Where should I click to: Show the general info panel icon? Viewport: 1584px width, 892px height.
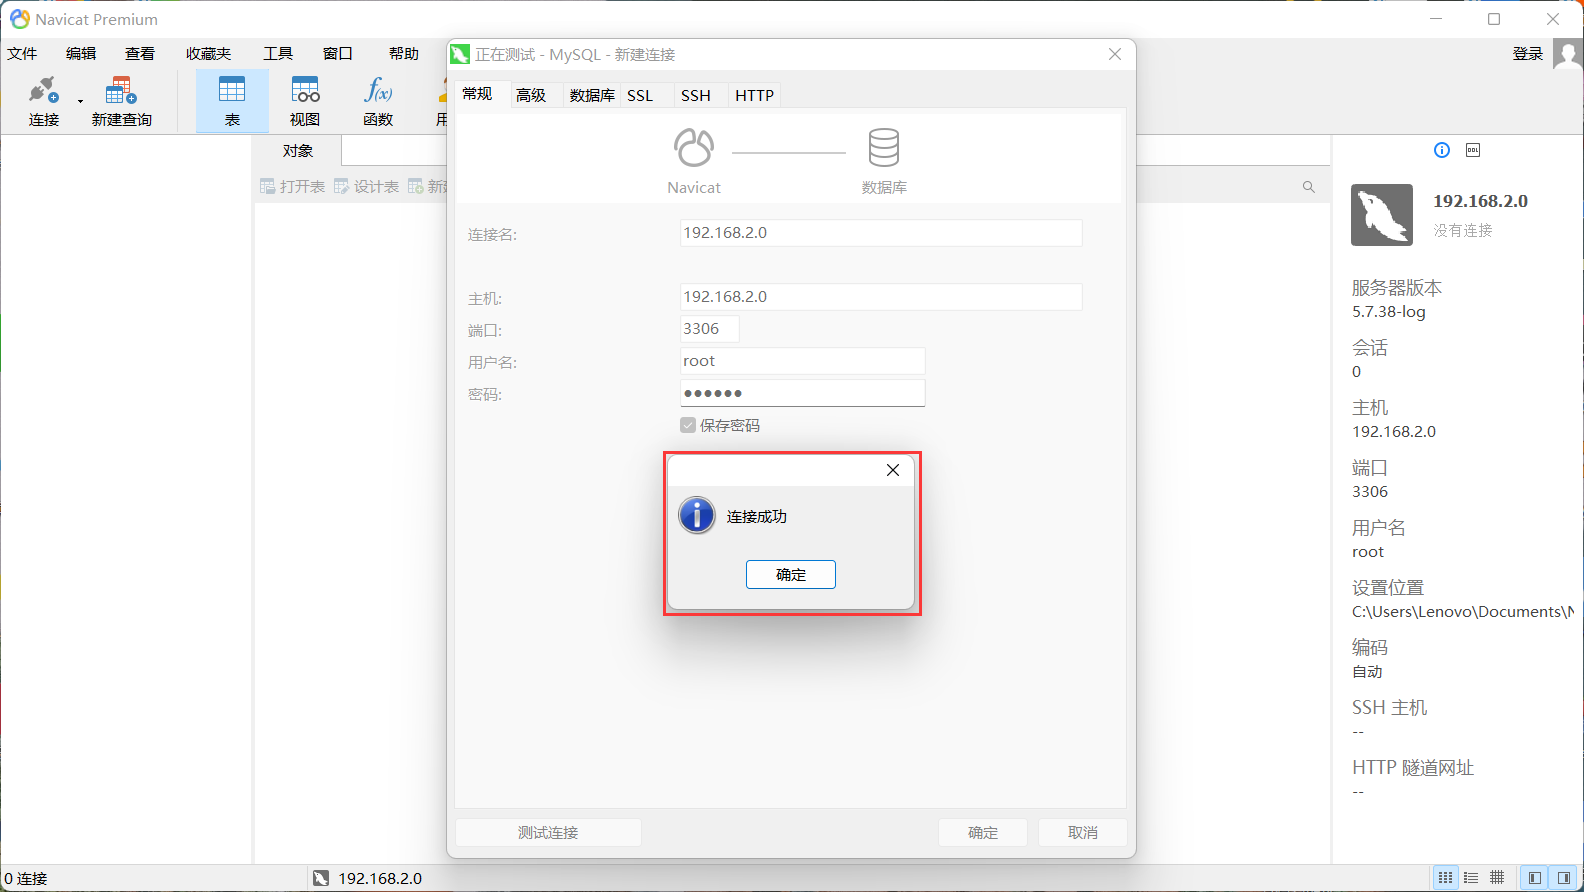click(1442, 150)
